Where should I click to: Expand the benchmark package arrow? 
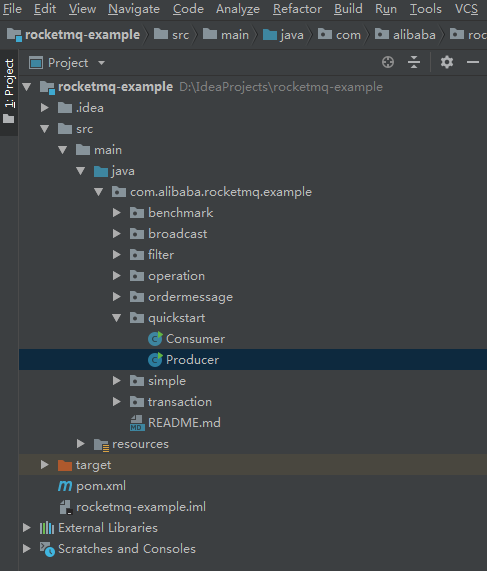[117, 213]
